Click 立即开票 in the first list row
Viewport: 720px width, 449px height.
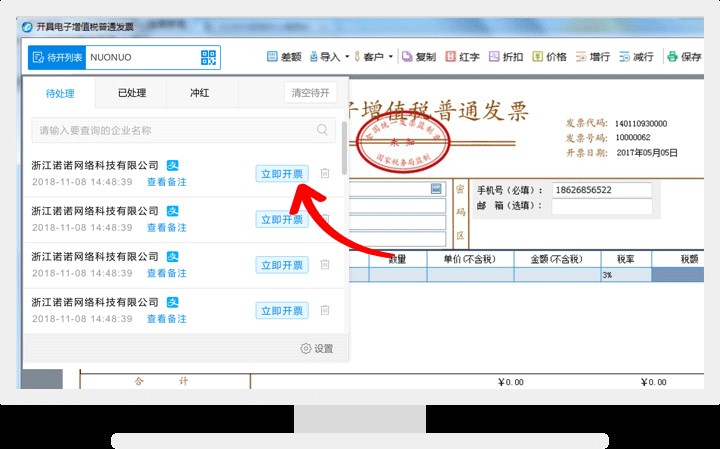pos(282,174)
